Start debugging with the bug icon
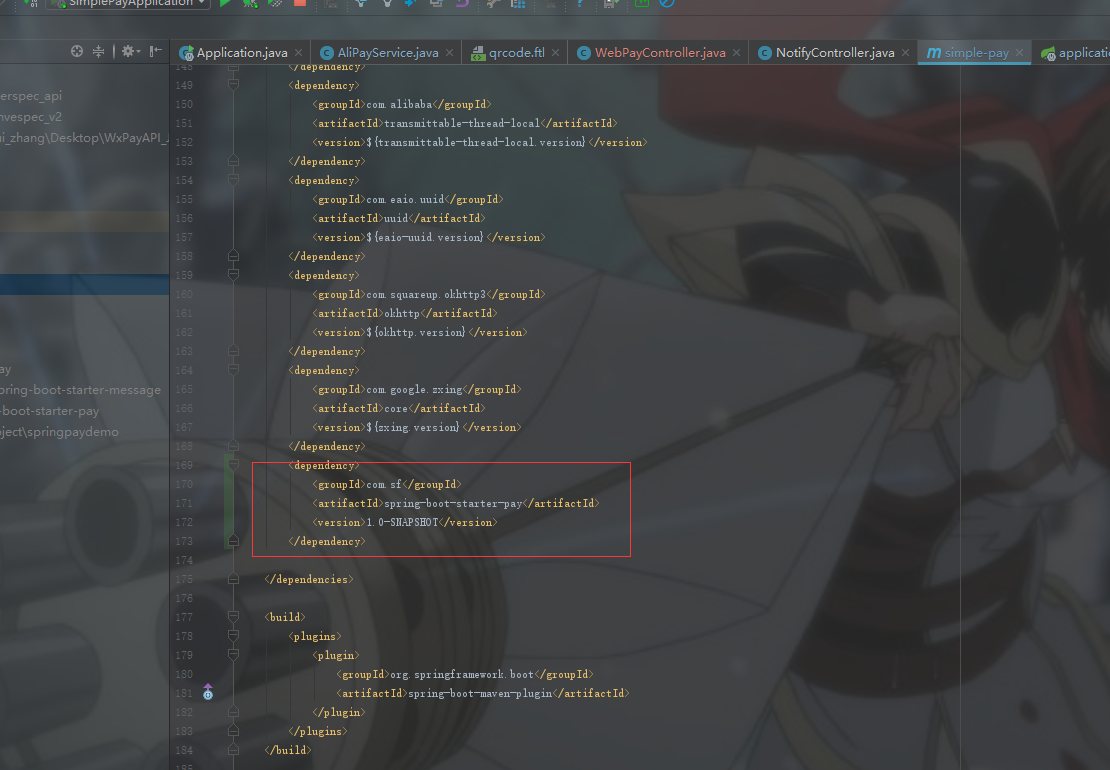 click(250, 3)
